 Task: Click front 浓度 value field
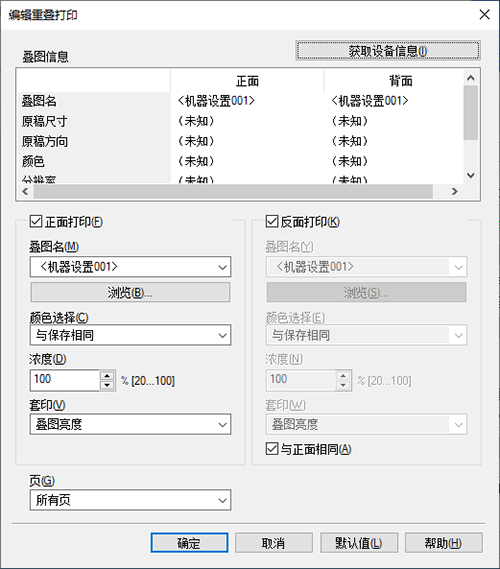click(x=65, y=380)
